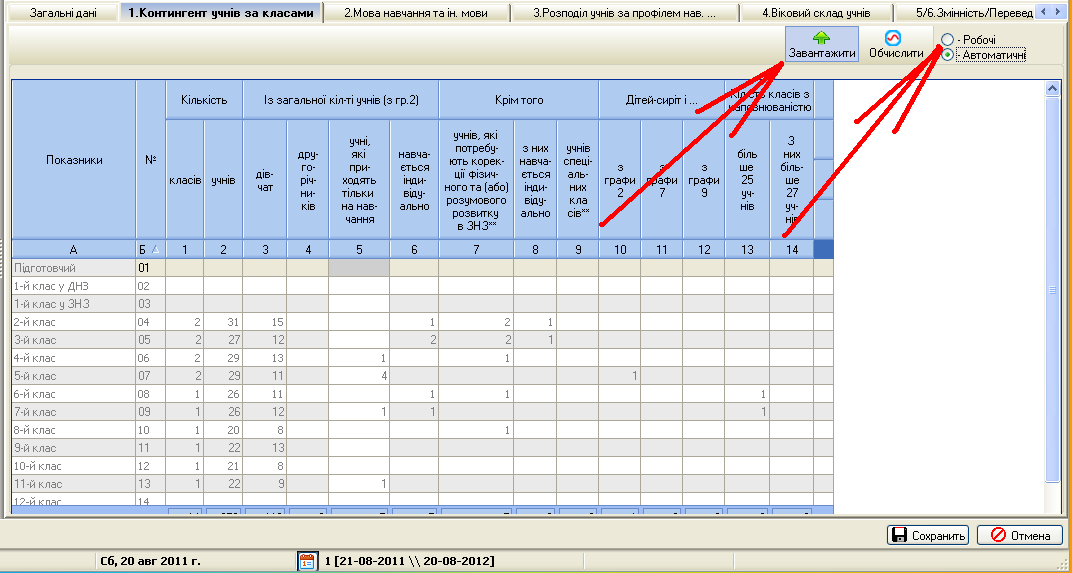Image resolution: width=1072 pixels, height=573 pixels.
Task: Select the 6-й клас row label
Action: [74, 394]
